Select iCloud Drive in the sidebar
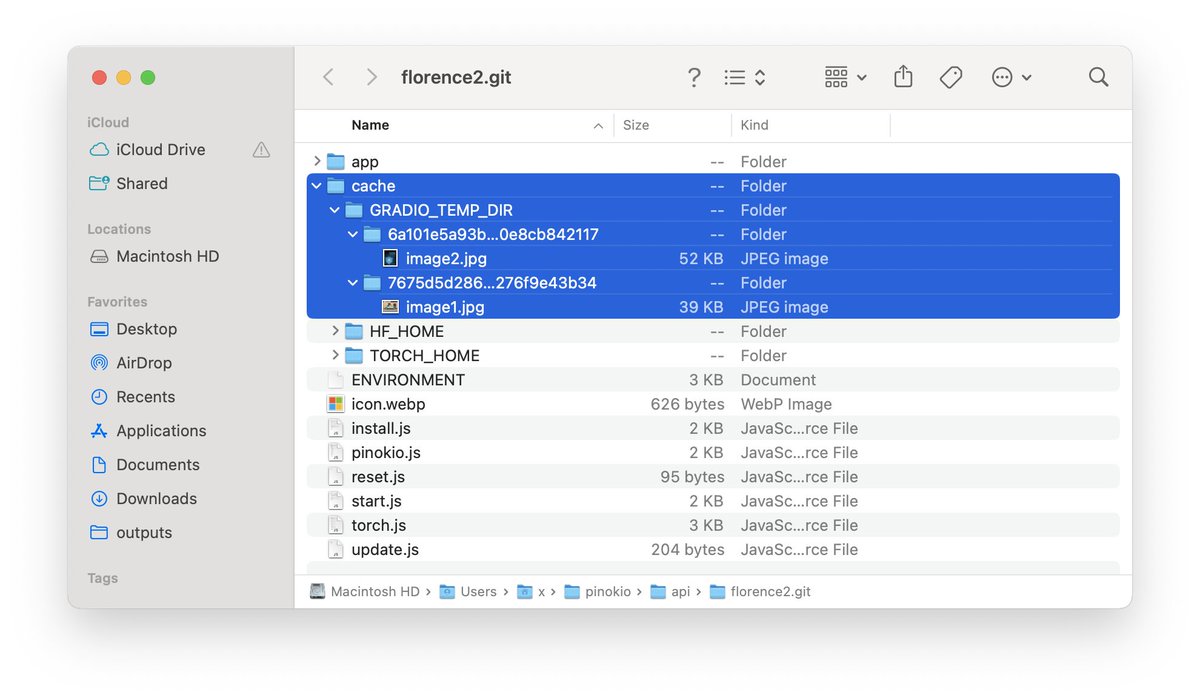The width and height of the screenshot is (1200, 698). click(160, 149)
